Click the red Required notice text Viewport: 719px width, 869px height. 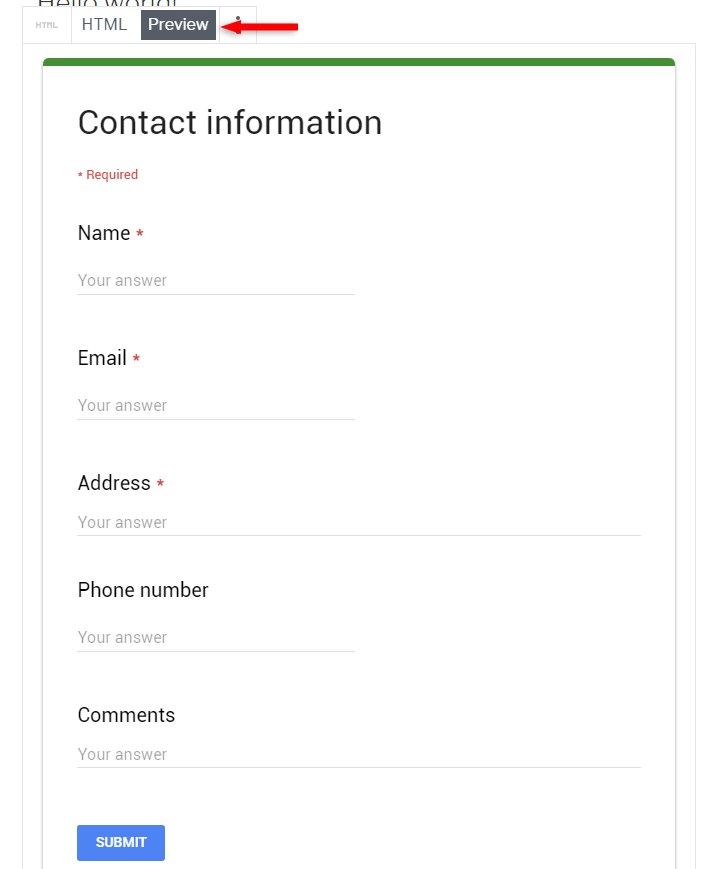108,175
